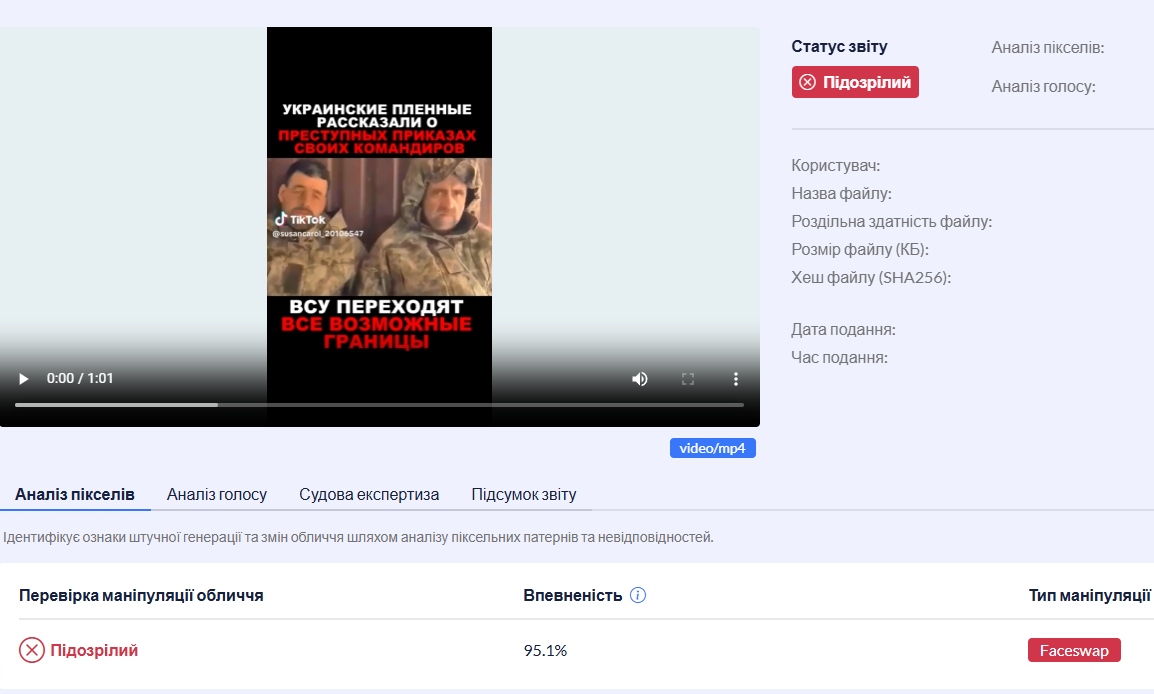
Task: Play the video
Action: pos(24,379)
